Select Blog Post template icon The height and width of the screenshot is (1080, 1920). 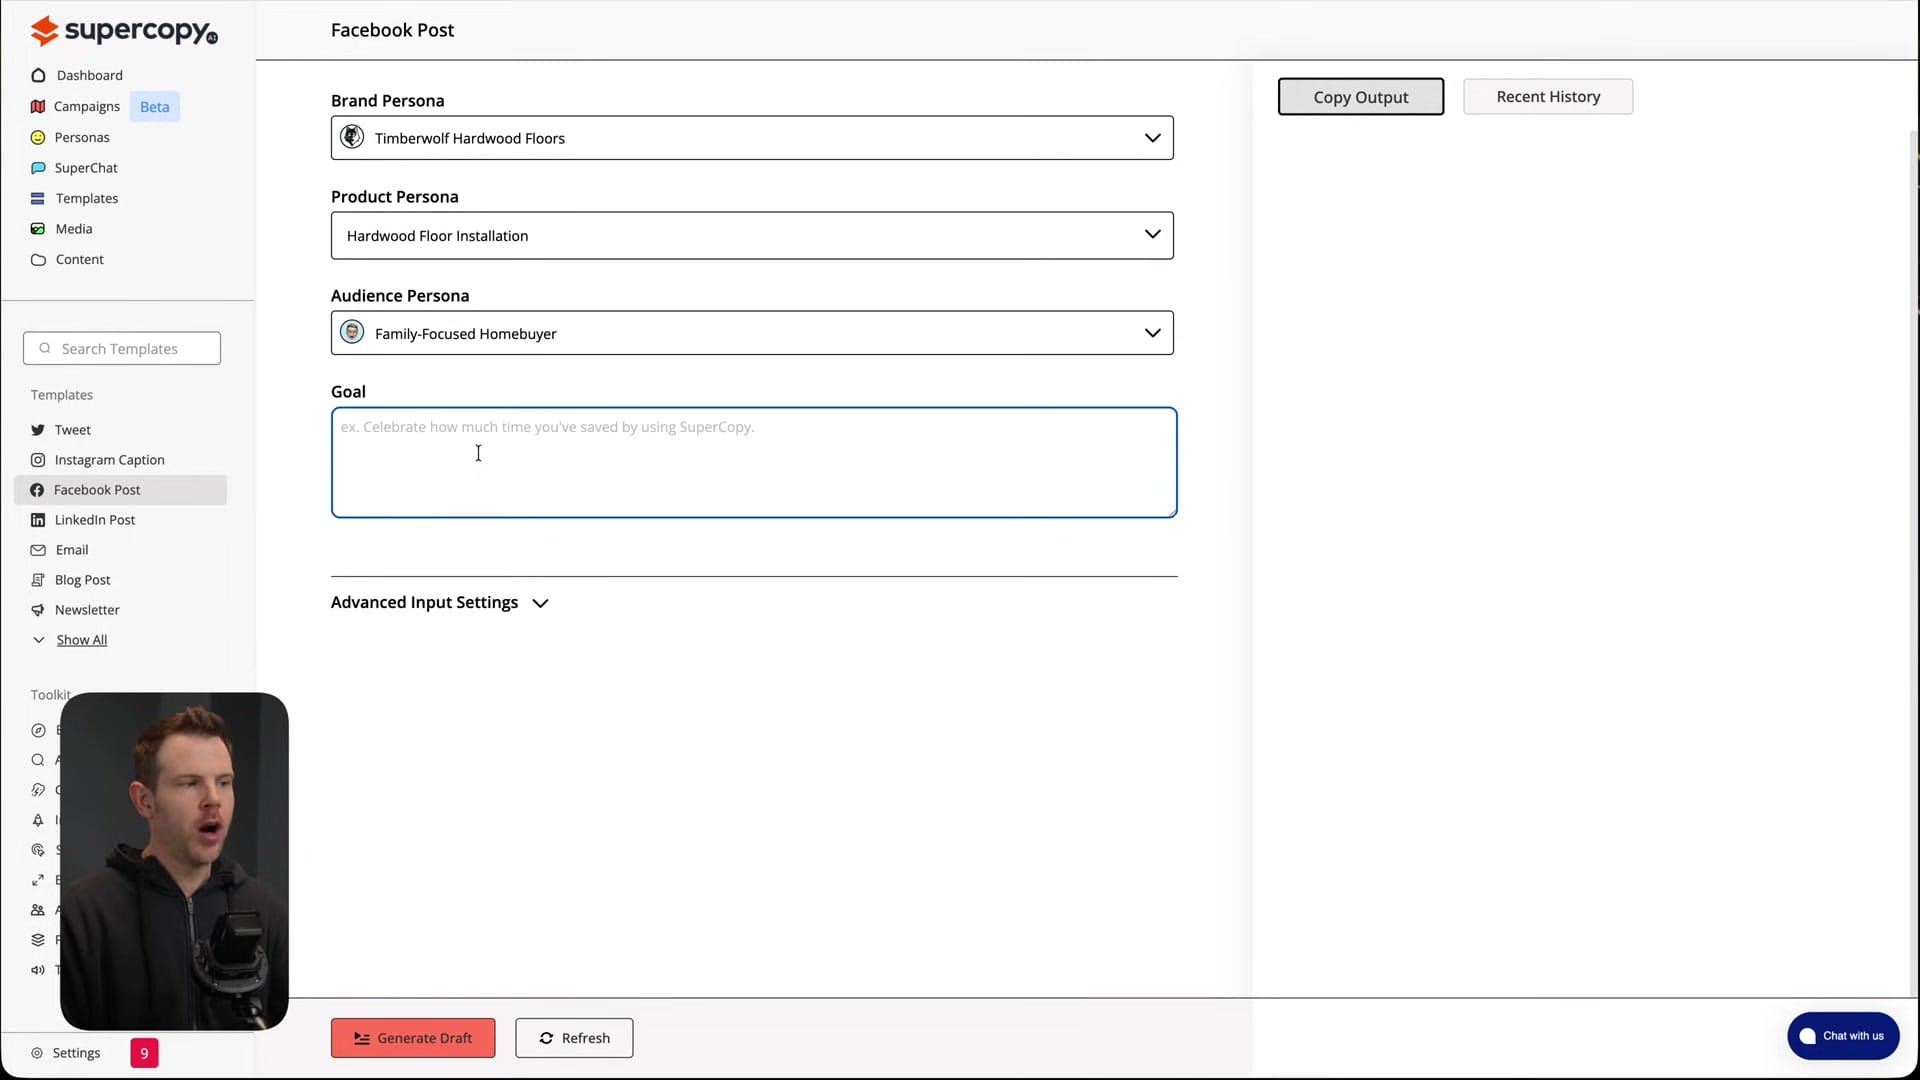click(x=38, y=580)
